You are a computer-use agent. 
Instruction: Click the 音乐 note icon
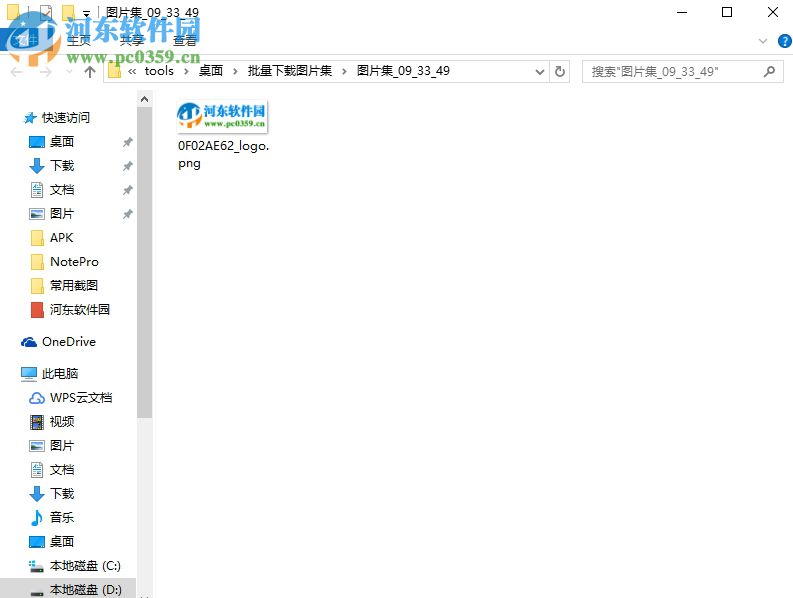(x=36, y=518)
